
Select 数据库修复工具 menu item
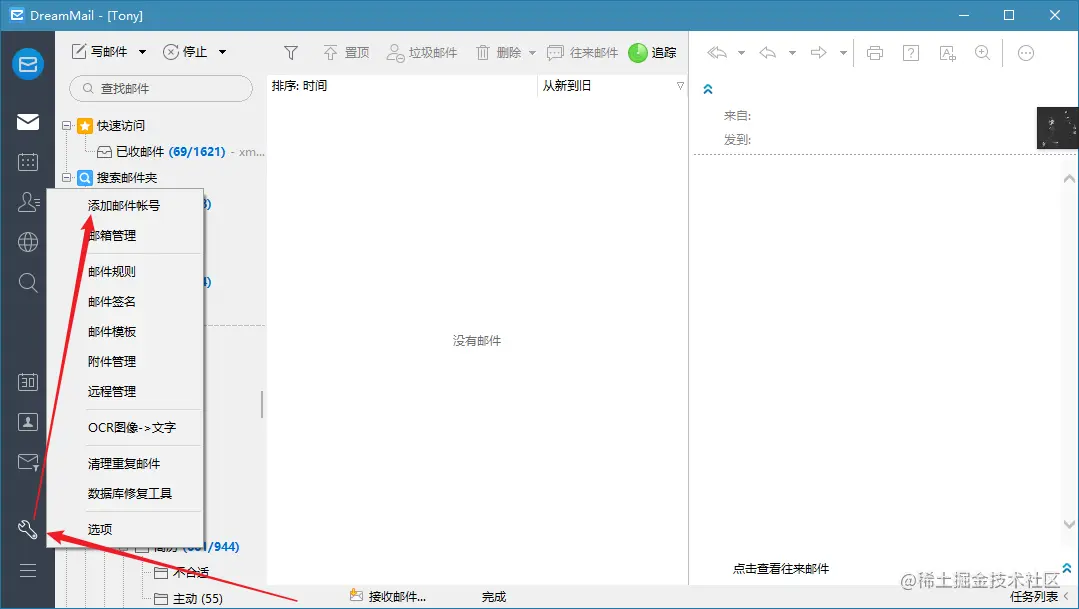tap(124, 493)
